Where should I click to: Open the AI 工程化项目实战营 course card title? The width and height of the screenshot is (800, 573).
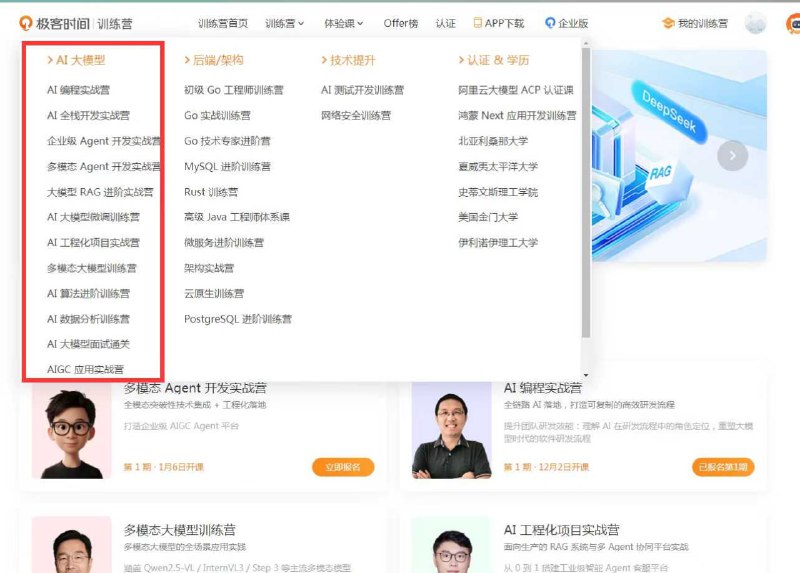point(561,530)
